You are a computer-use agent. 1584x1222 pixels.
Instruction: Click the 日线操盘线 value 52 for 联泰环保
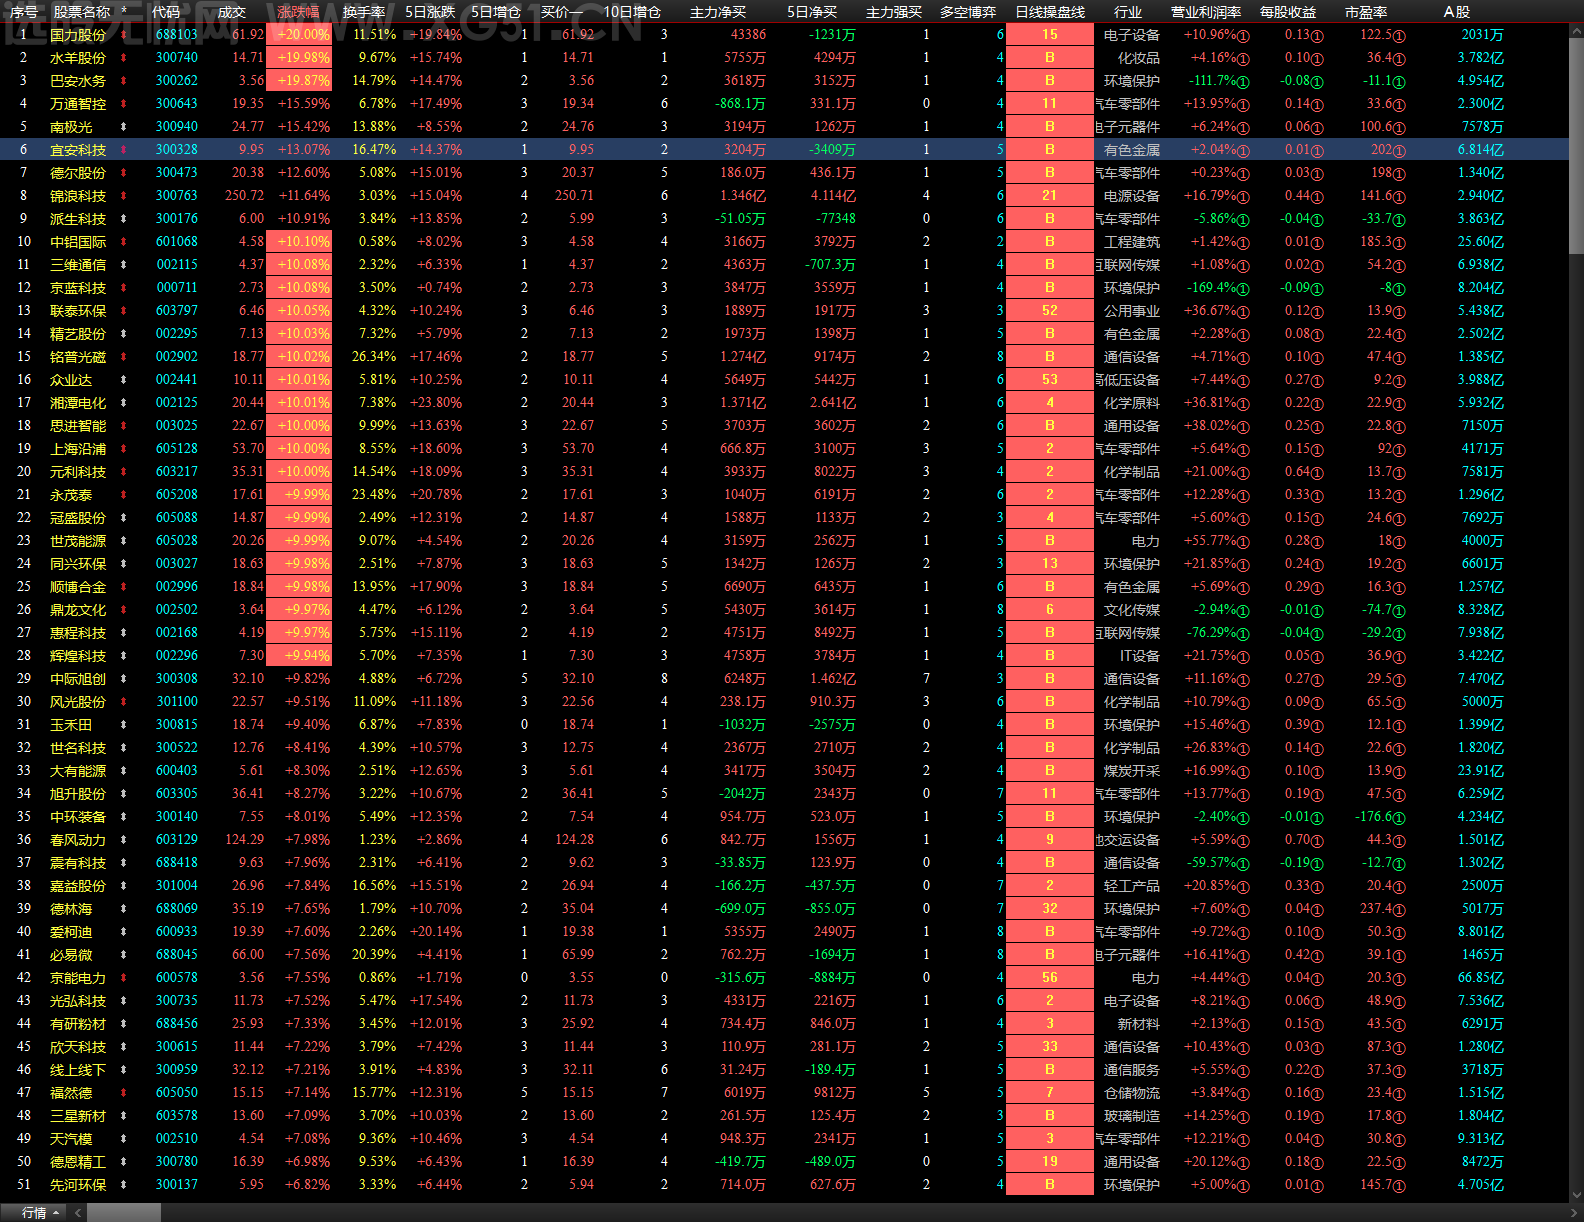coord(1050,311)
